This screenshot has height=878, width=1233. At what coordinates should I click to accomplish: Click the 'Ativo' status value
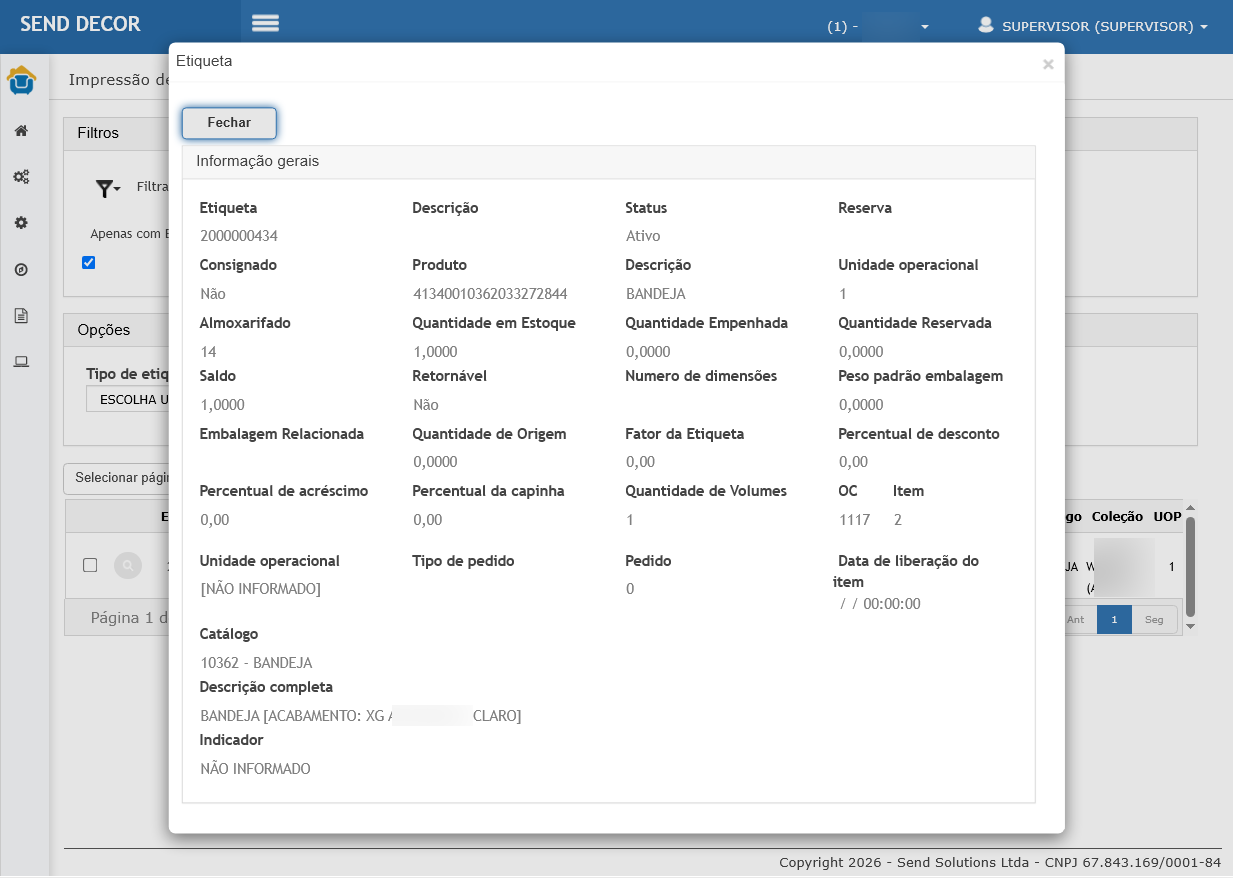tap(643, 236)
